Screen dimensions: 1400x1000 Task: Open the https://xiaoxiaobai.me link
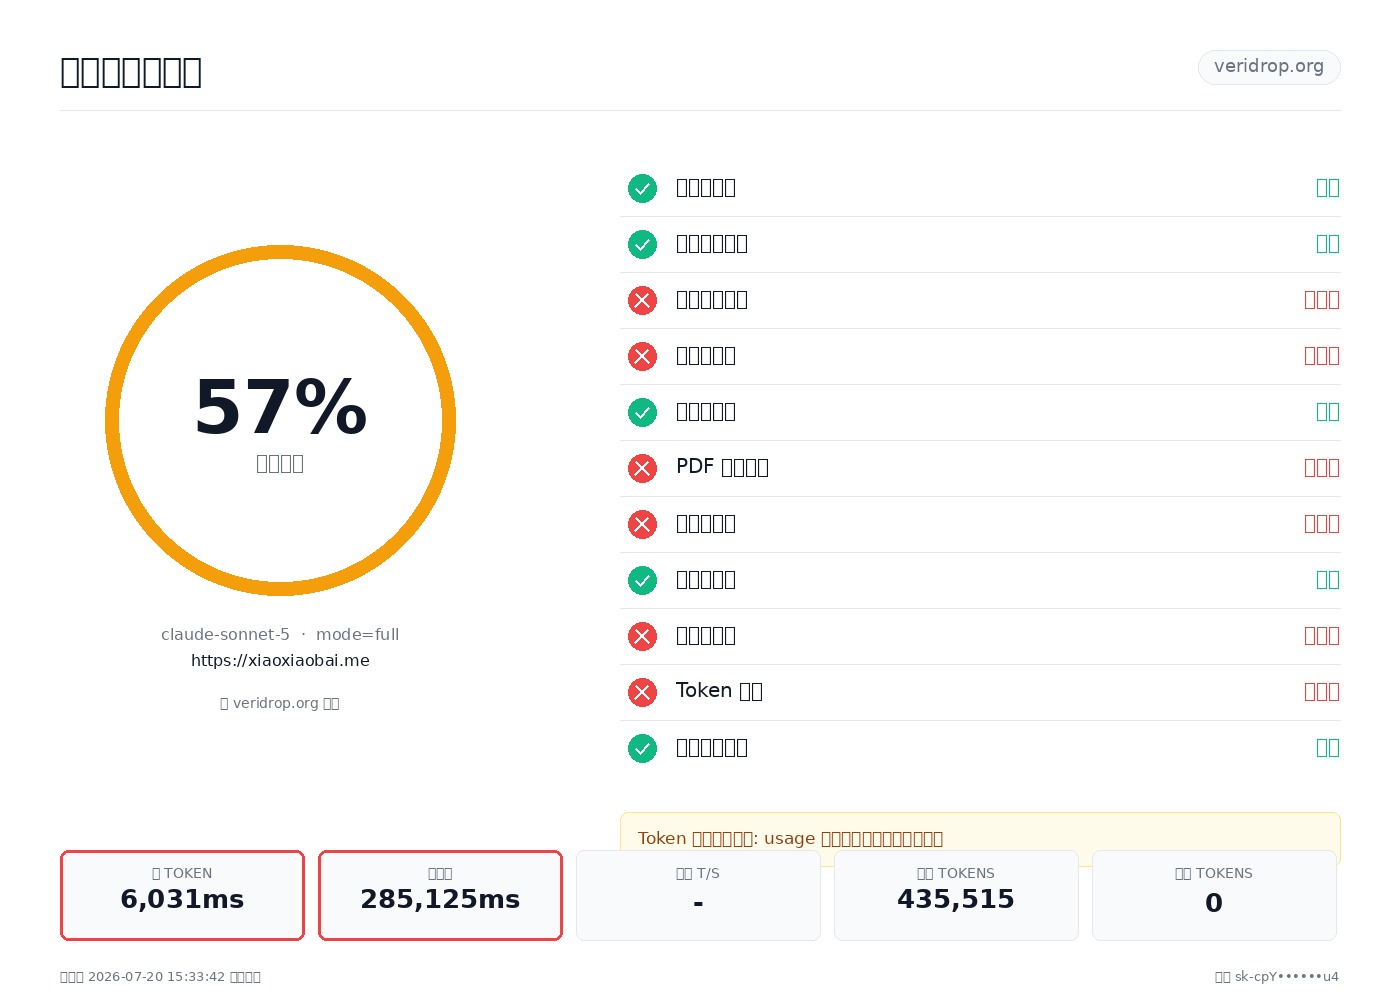coord(280,660)
